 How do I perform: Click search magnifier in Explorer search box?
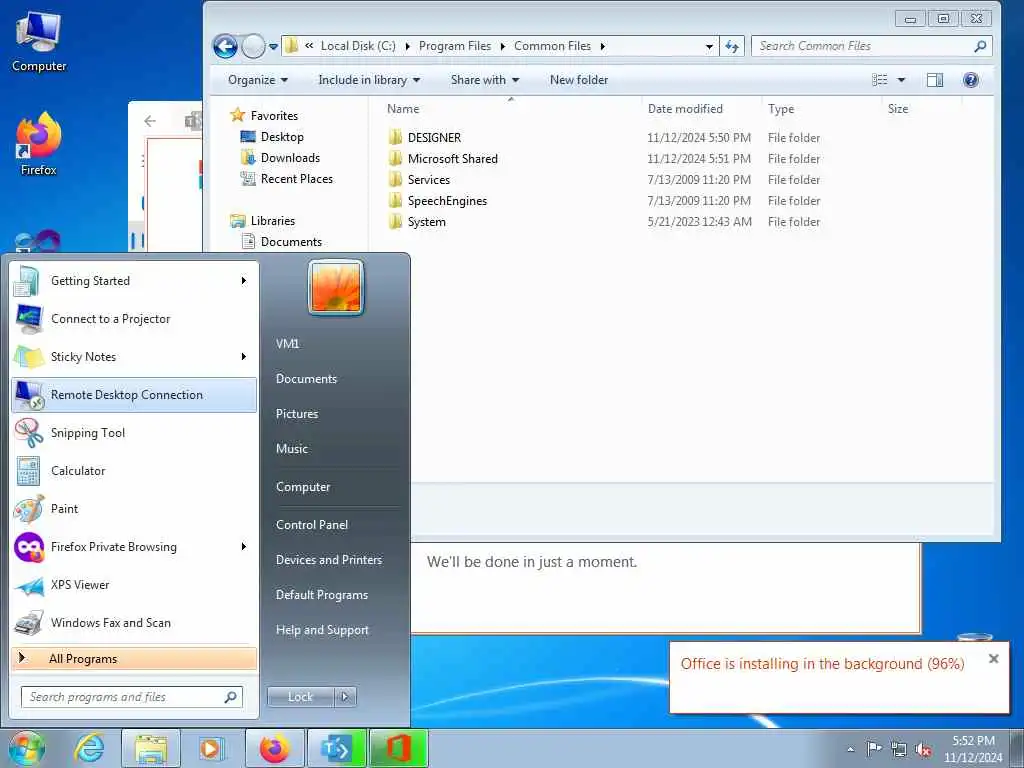(x=980, y=46)
